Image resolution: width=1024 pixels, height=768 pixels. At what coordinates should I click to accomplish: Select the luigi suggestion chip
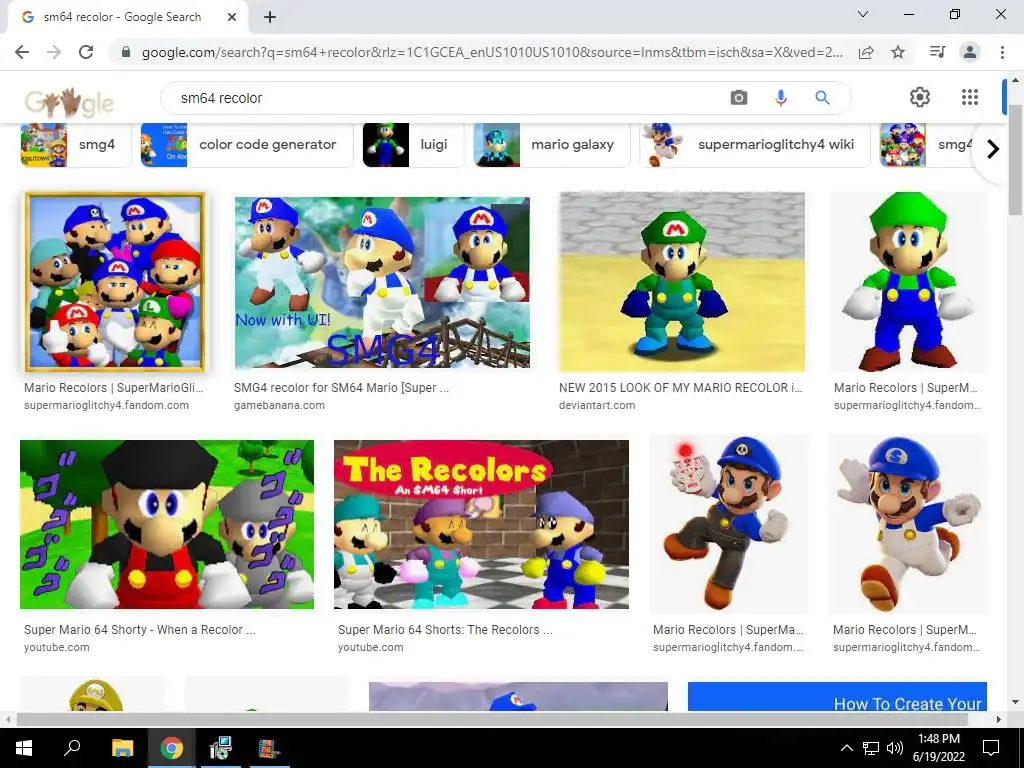coord(413,145)
